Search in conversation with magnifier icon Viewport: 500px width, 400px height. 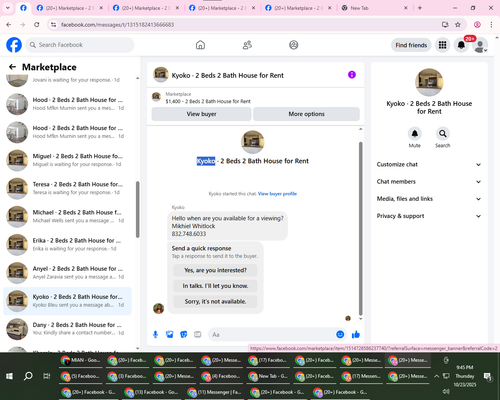pos(443,134)
